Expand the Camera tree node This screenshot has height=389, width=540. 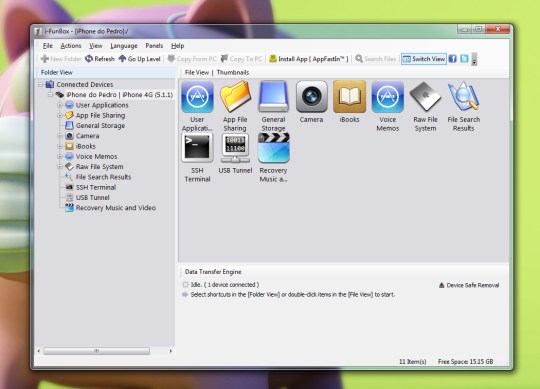pyautogui.click(x=60, y=136)
